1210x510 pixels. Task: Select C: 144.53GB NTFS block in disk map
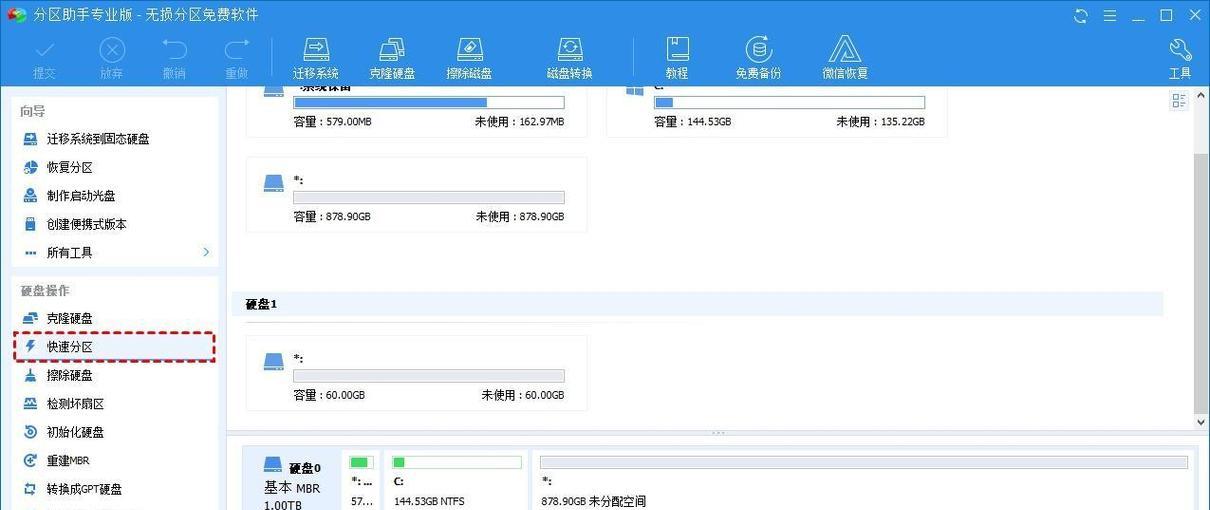(x=456, y=482)
